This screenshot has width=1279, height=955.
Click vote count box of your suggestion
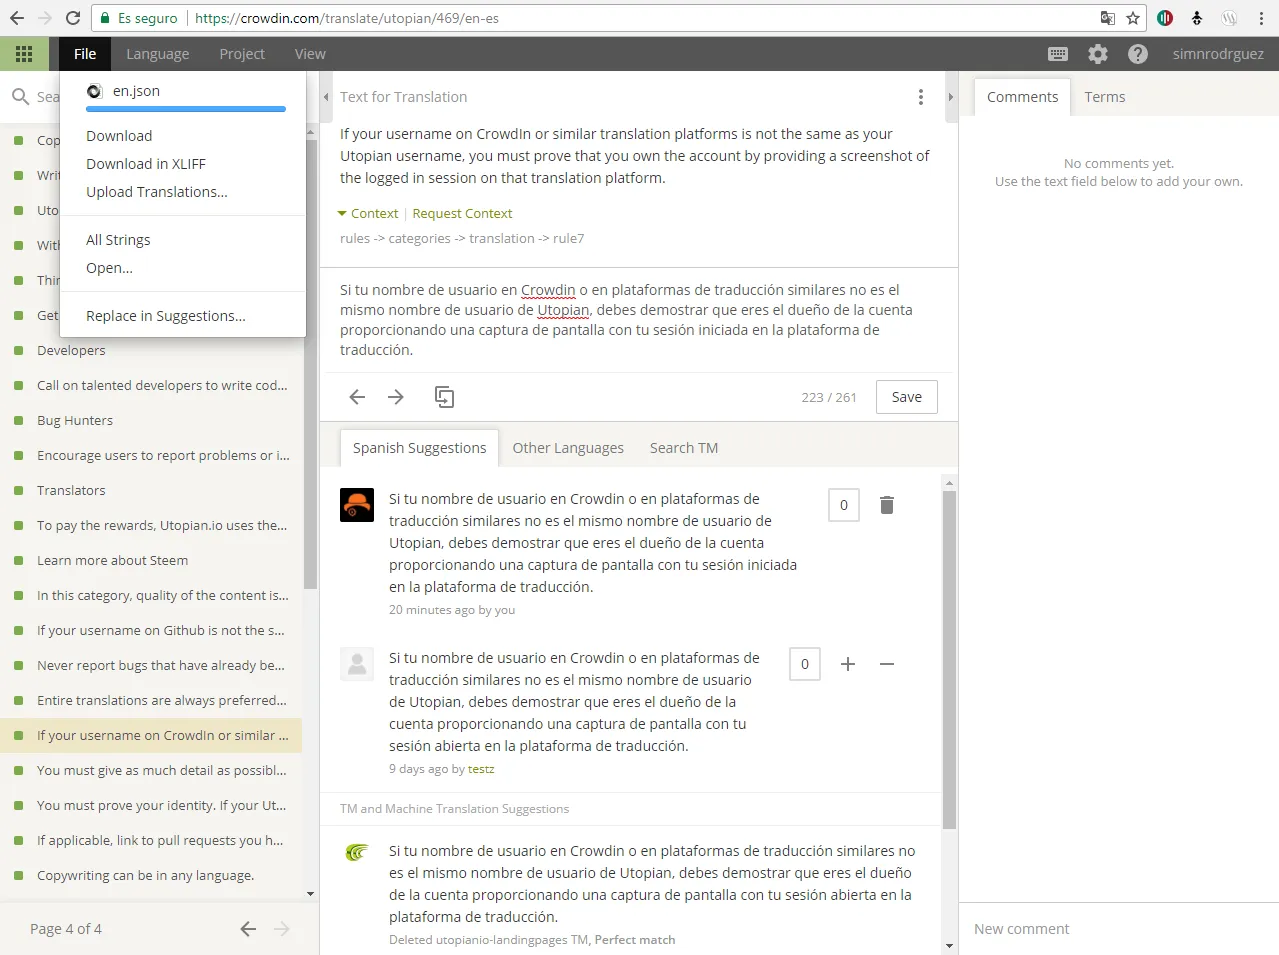pos(844,505)
